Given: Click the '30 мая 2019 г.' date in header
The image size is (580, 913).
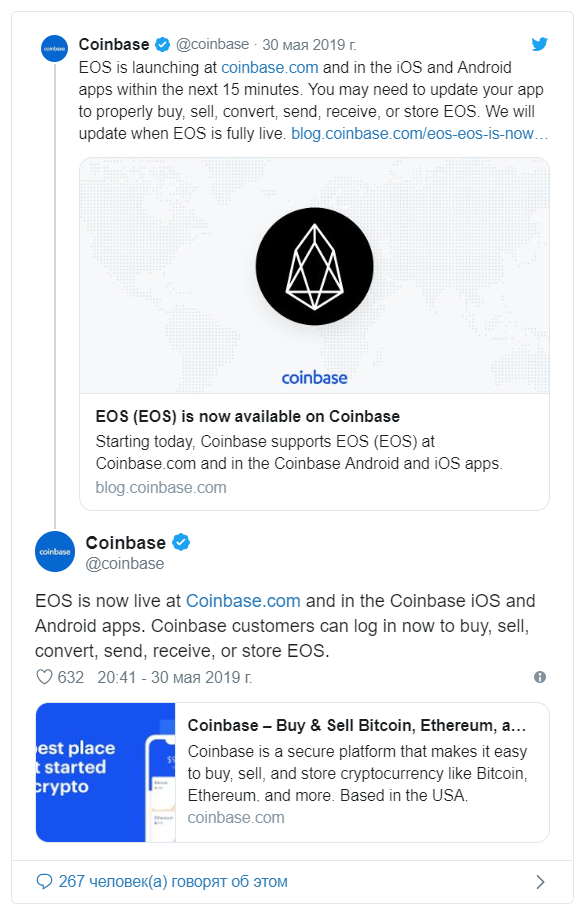Looking at the screenshot, I should (309, 44).
